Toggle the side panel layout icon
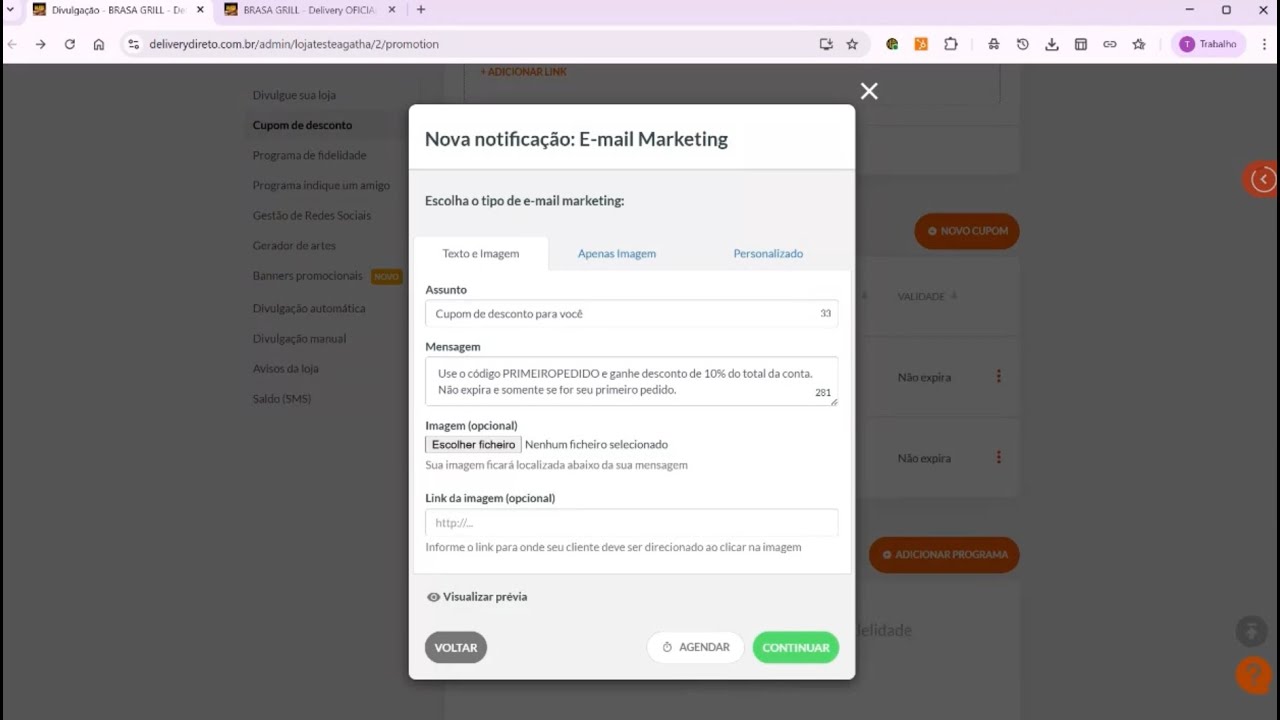Viewport: 1280px width, 720px height. click(1080, 44)
